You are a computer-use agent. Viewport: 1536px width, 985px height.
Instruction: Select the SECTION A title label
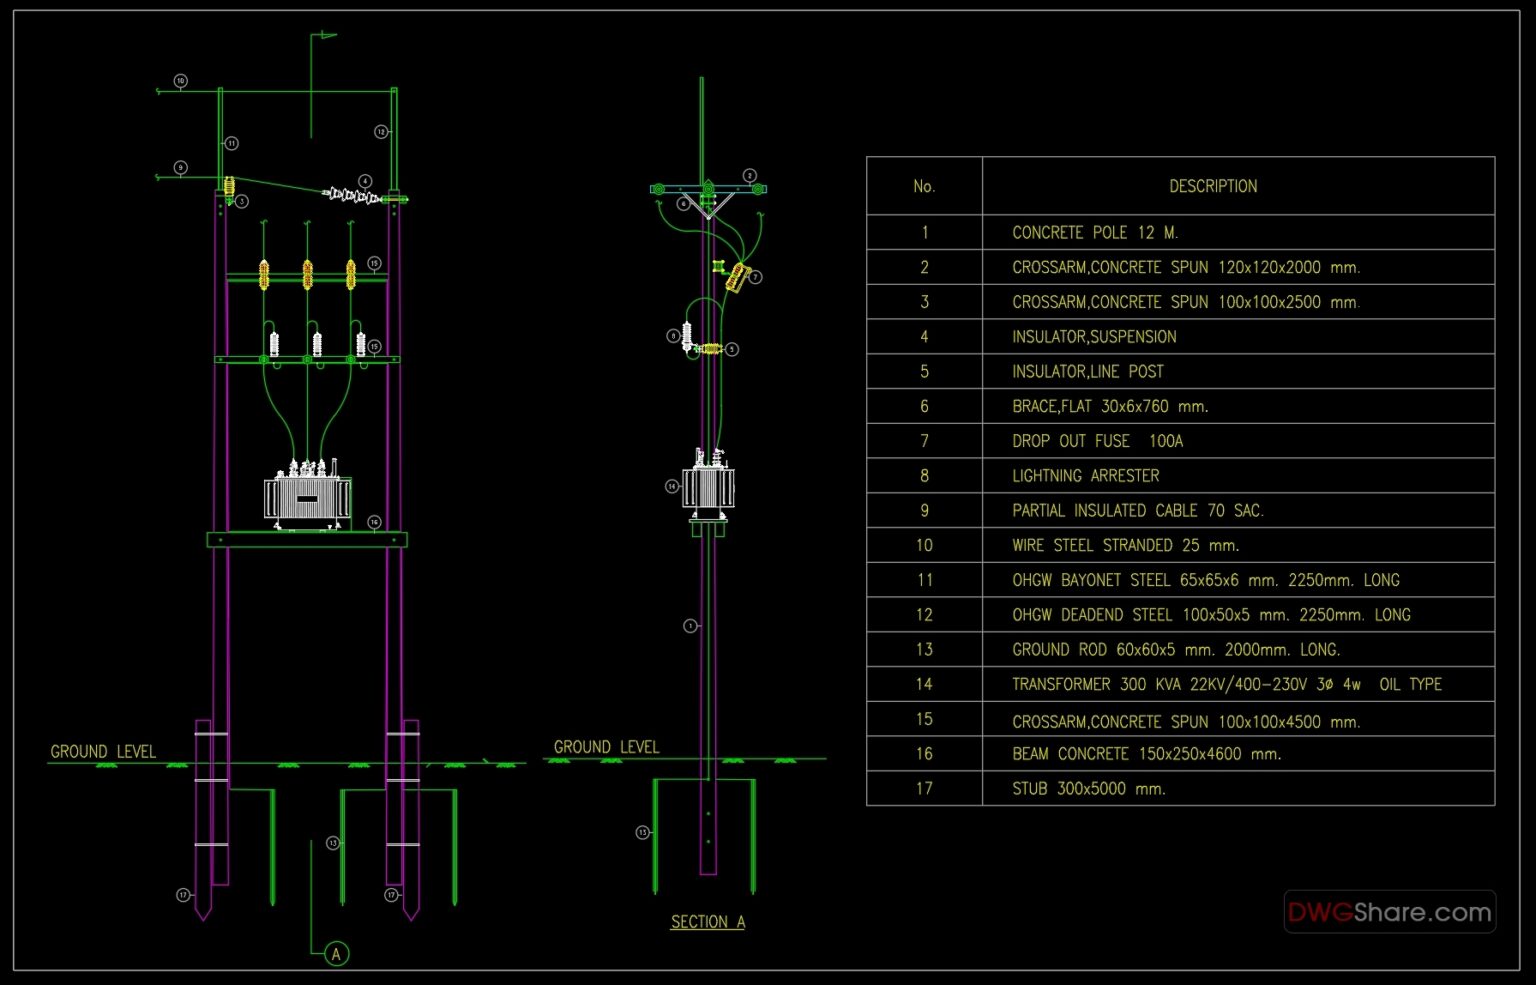(x=707, y=921)
